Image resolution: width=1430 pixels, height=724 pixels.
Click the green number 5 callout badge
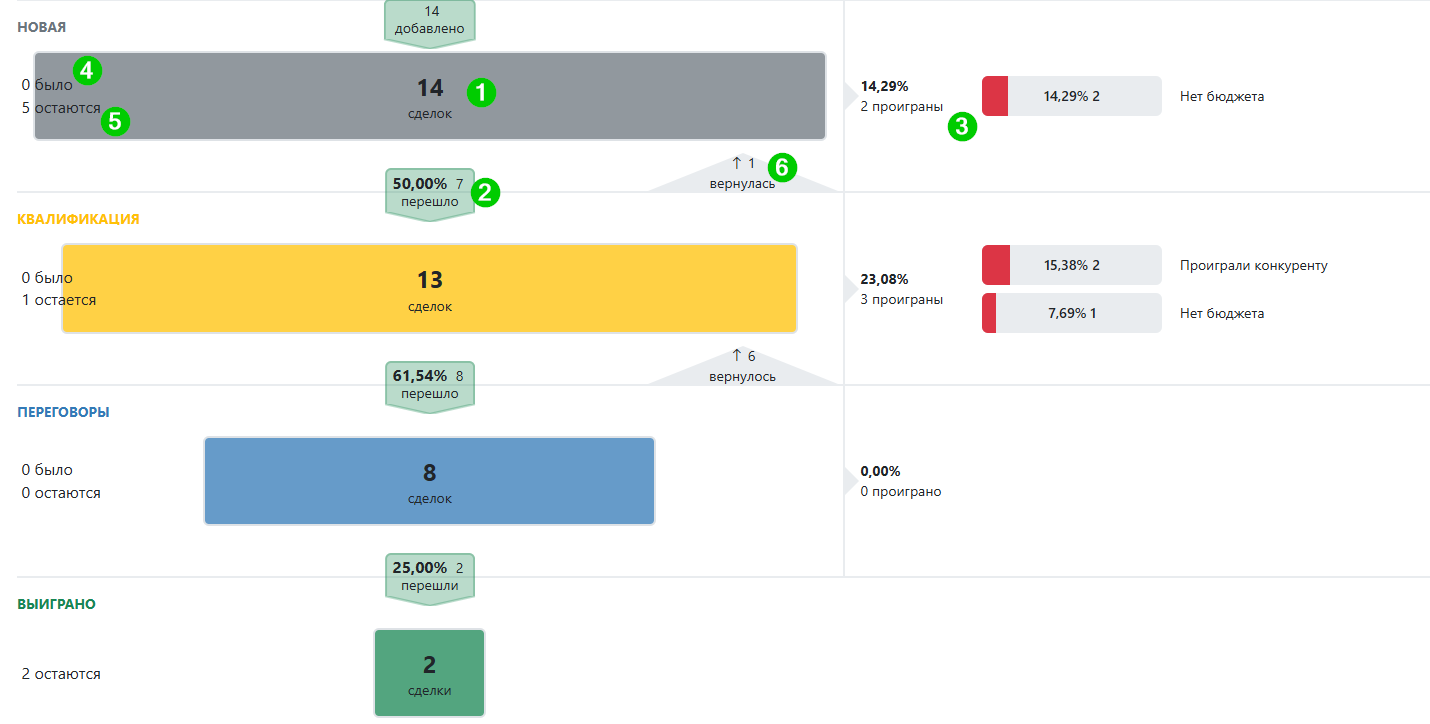click(115, 122)
